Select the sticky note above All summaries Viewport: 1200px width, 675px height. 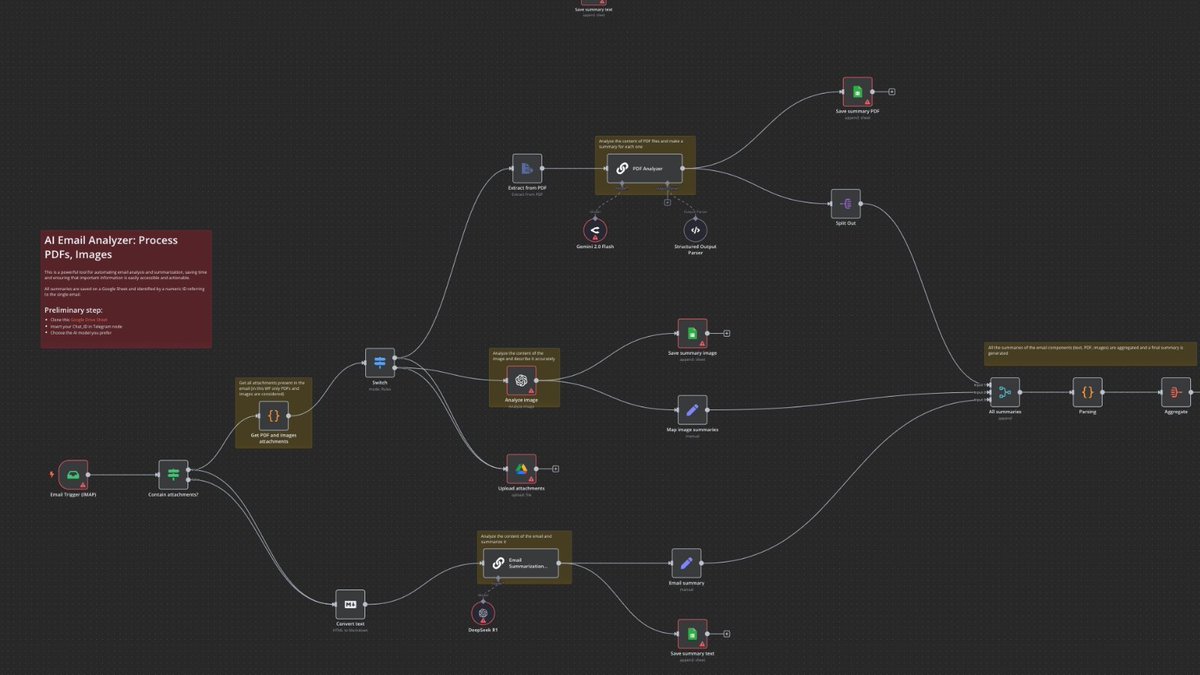click(1092, 355)
